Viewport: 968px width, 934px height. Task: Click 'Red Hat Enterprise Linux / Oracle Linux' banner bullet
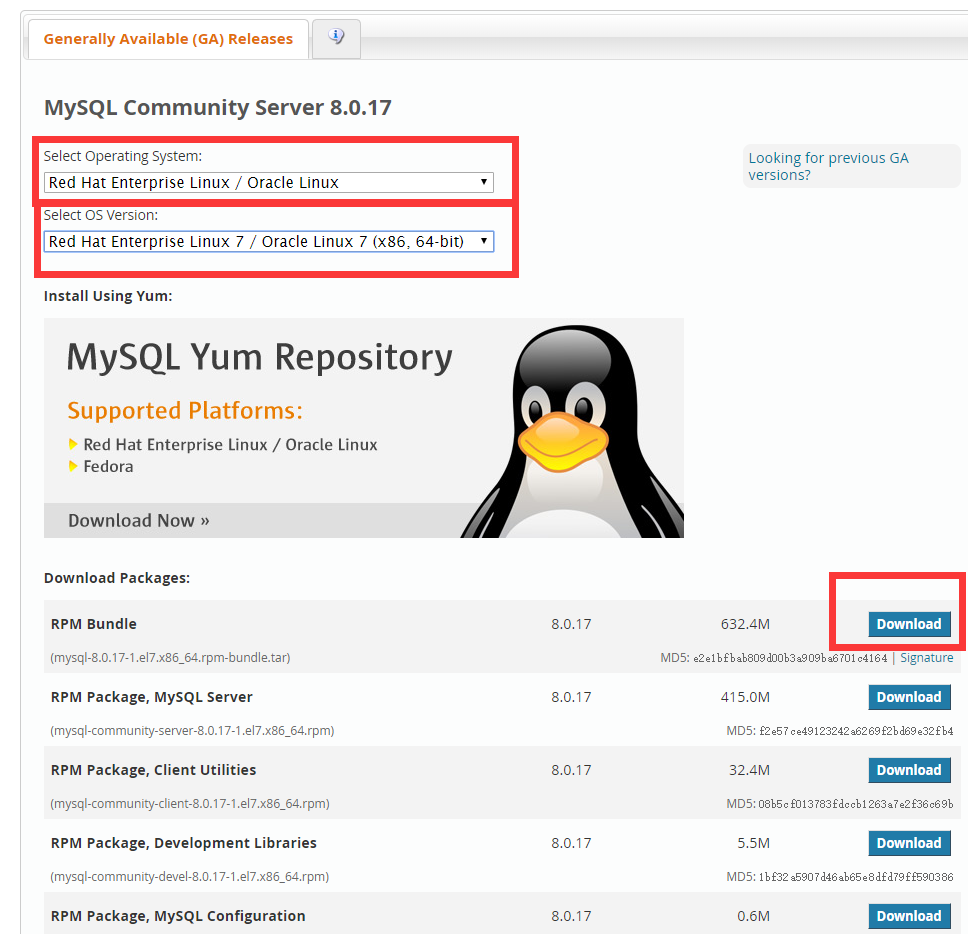pos(230,444)
